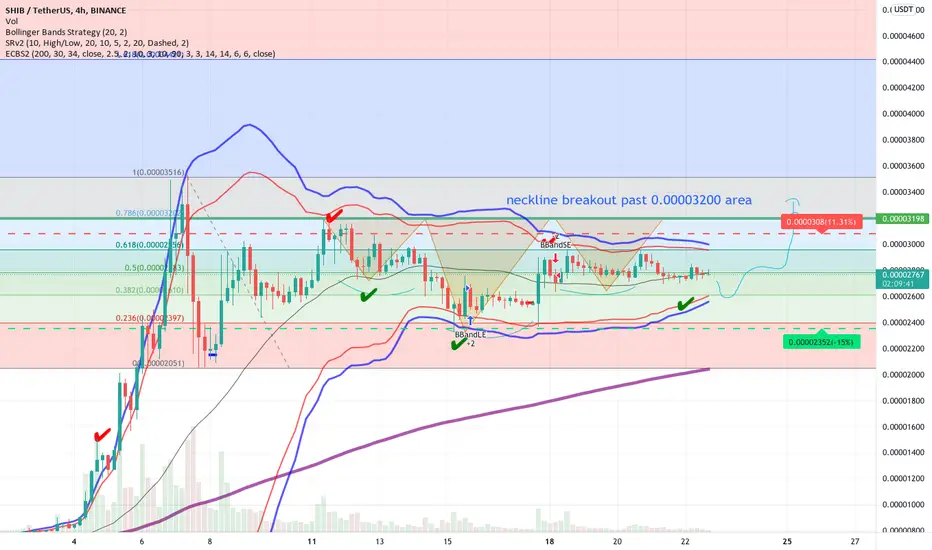The height and width of the screenshot is (550, 932).
Task: Click the BBandSE strategy entry label
Action: point(555,245)
